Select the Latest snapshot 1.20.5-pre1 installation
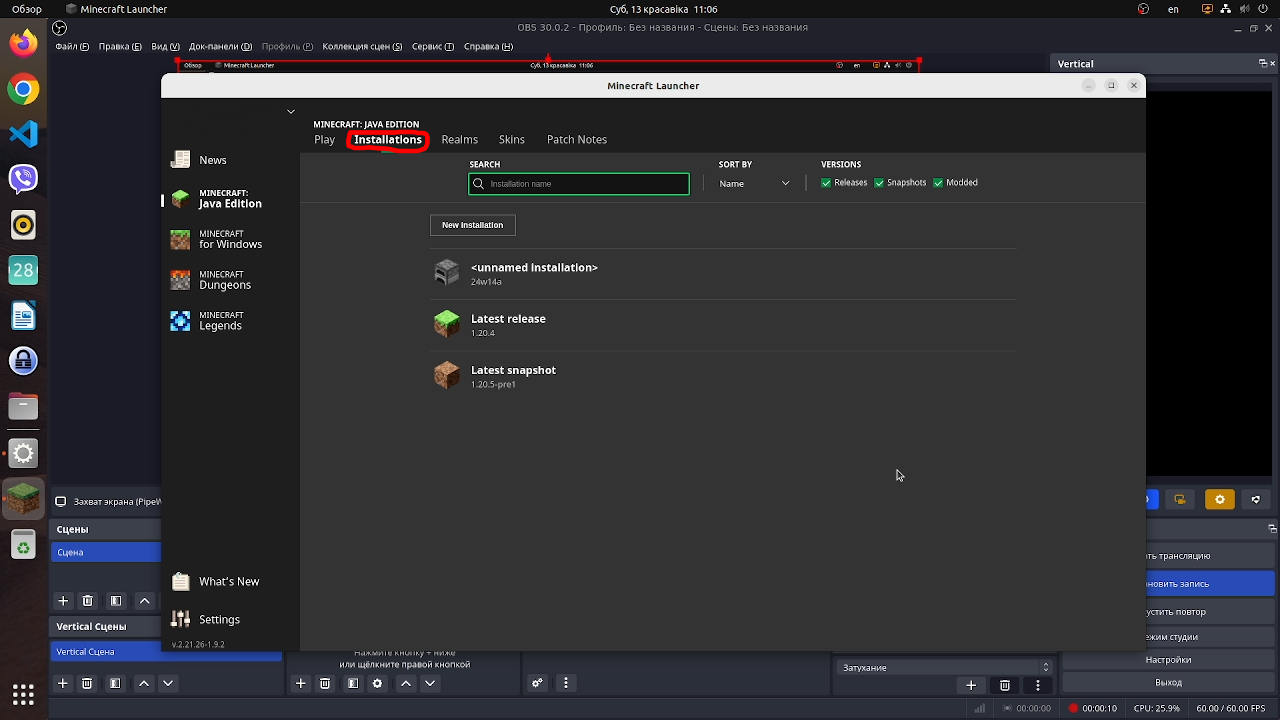This screenshot has width=1280, height=720. 723,376
